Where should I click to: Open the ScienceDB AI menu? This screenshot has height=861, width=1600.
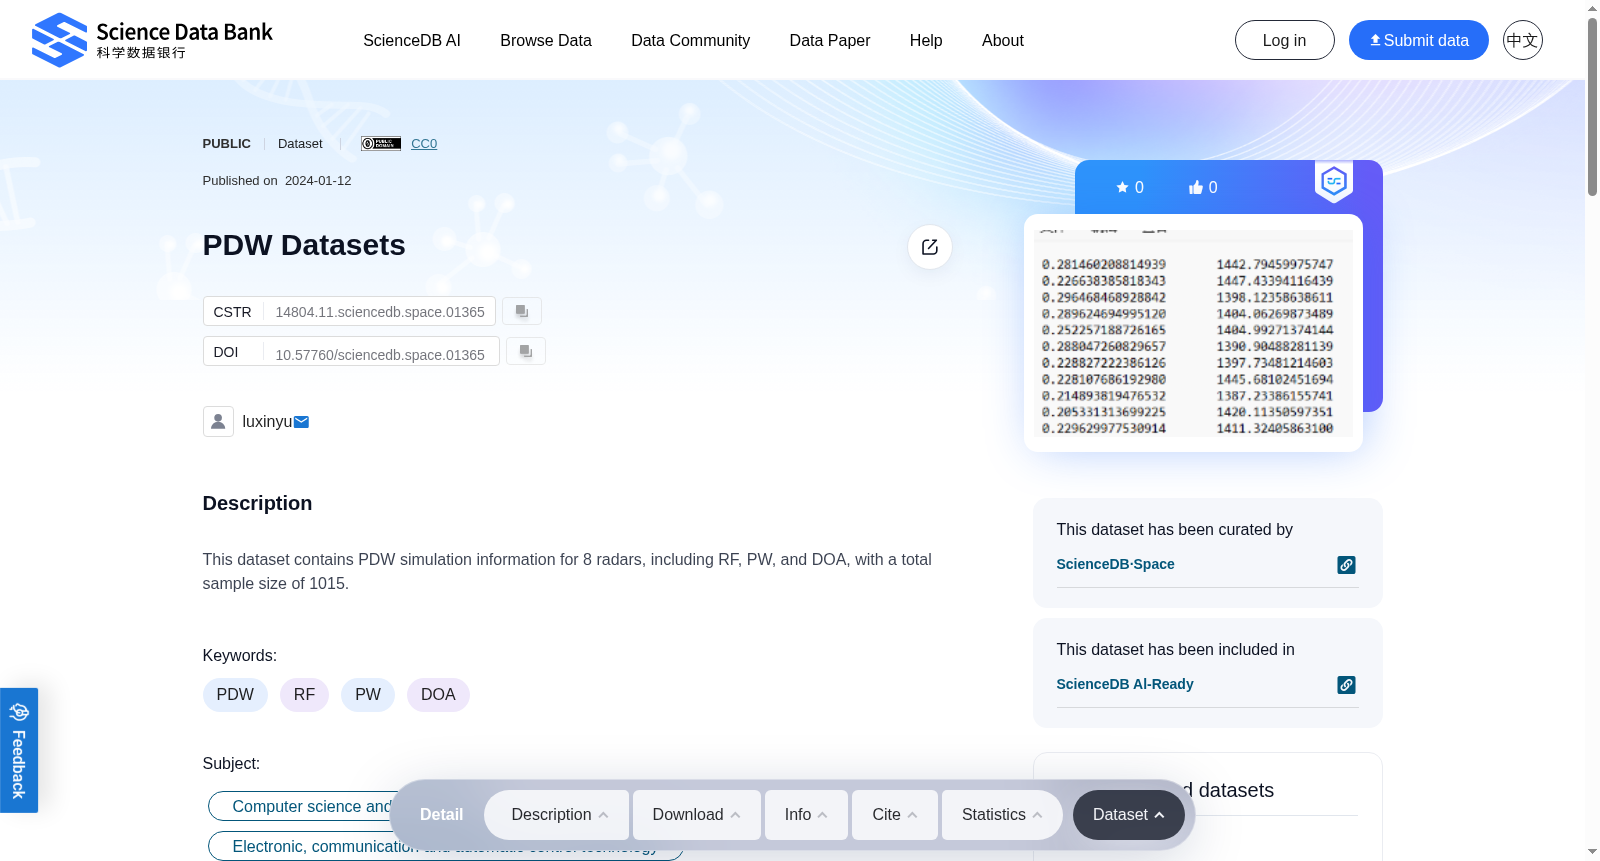pyautogui.click(x=412, y=40)
